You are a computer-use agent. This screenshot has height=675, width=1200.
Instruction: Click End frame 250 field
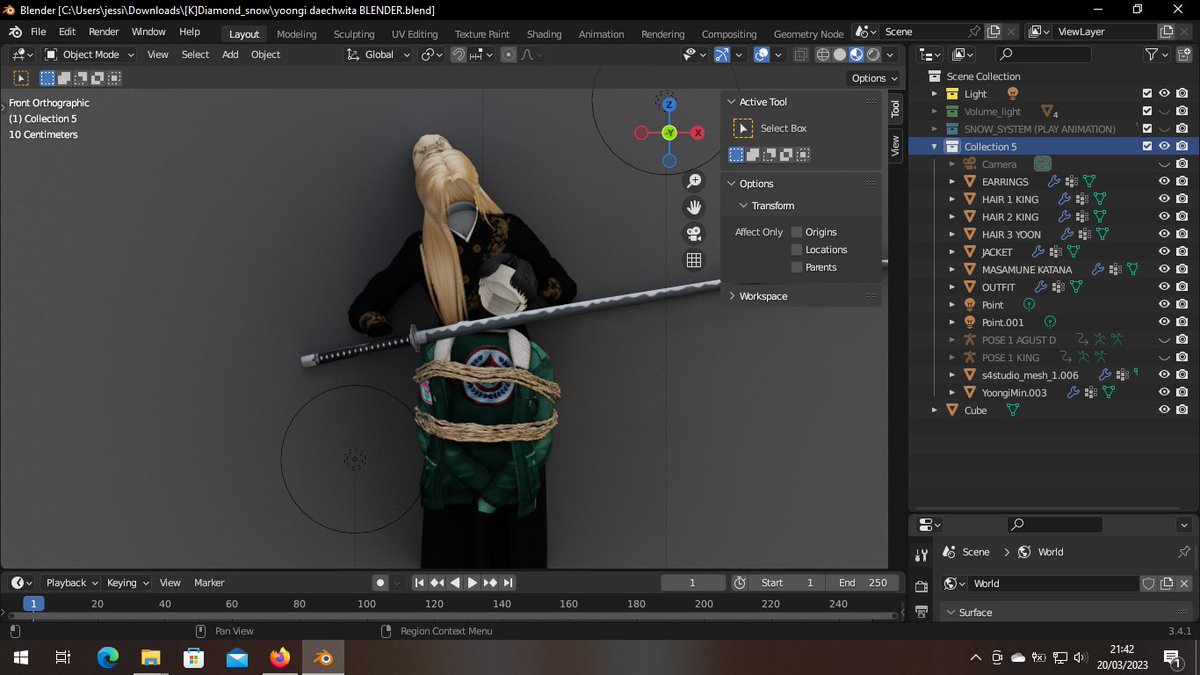pyautogui.click(x=864, y=583)
